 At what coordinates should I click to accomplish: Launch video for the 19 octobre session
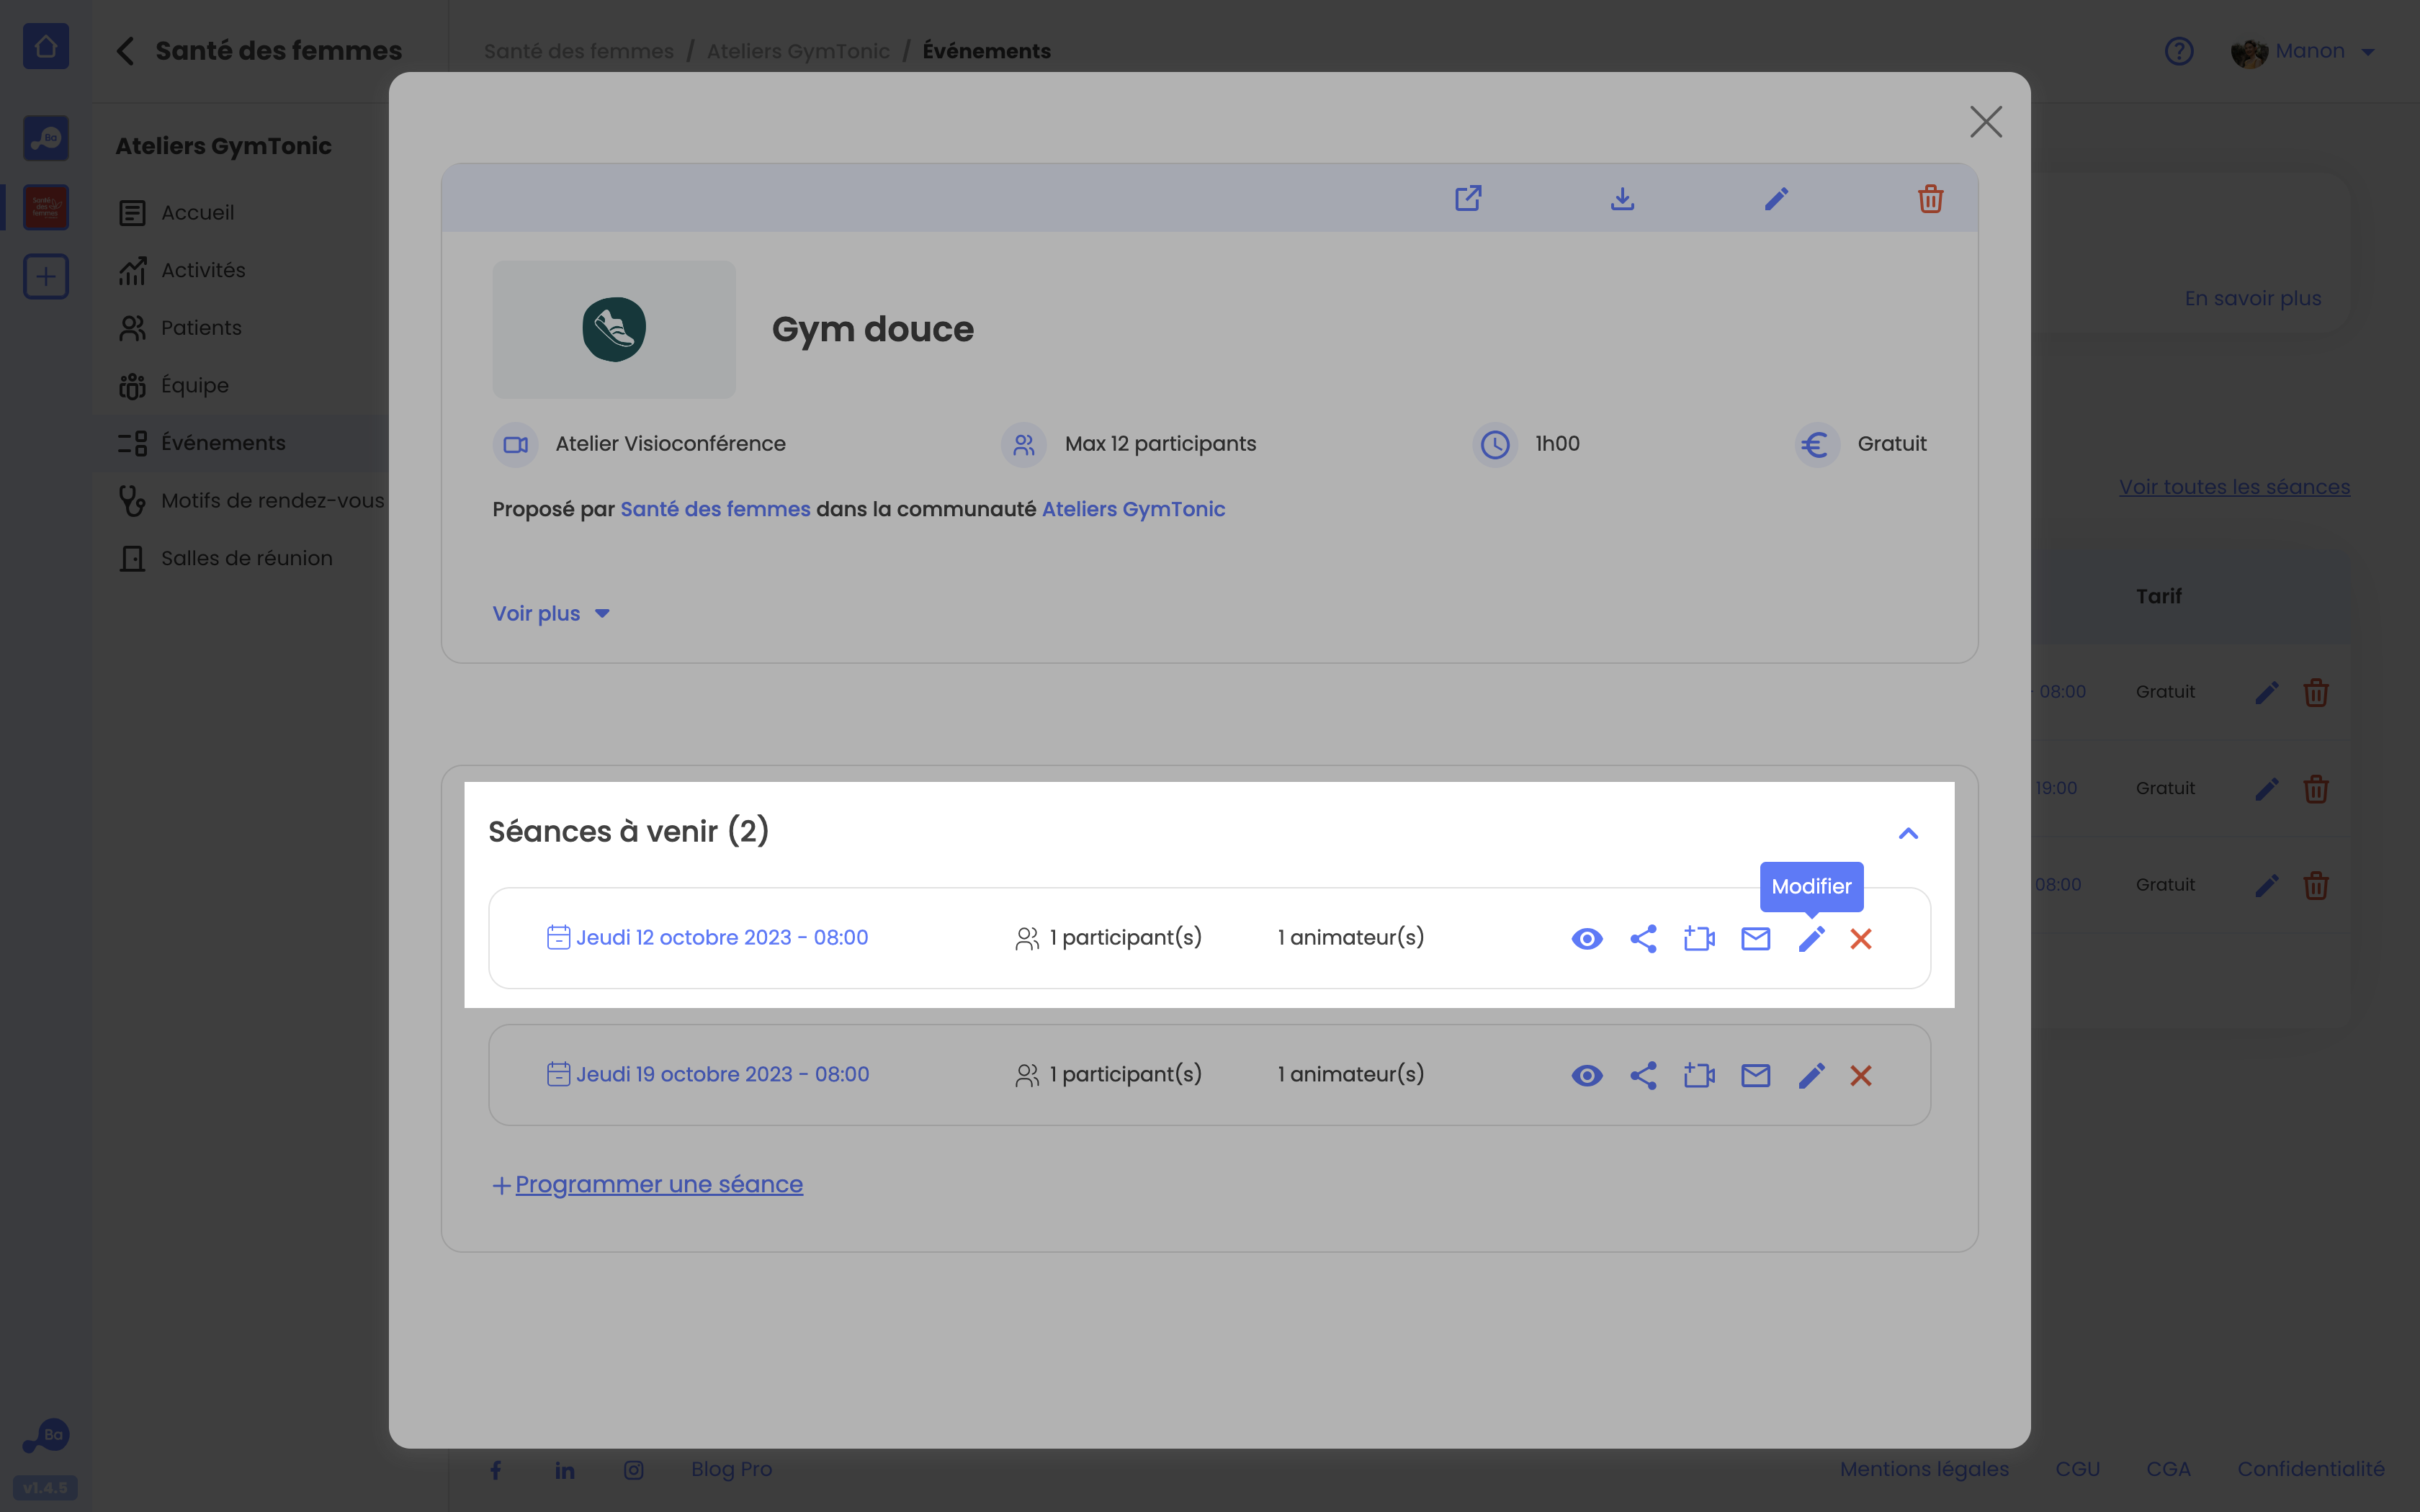point(1699,1075)
